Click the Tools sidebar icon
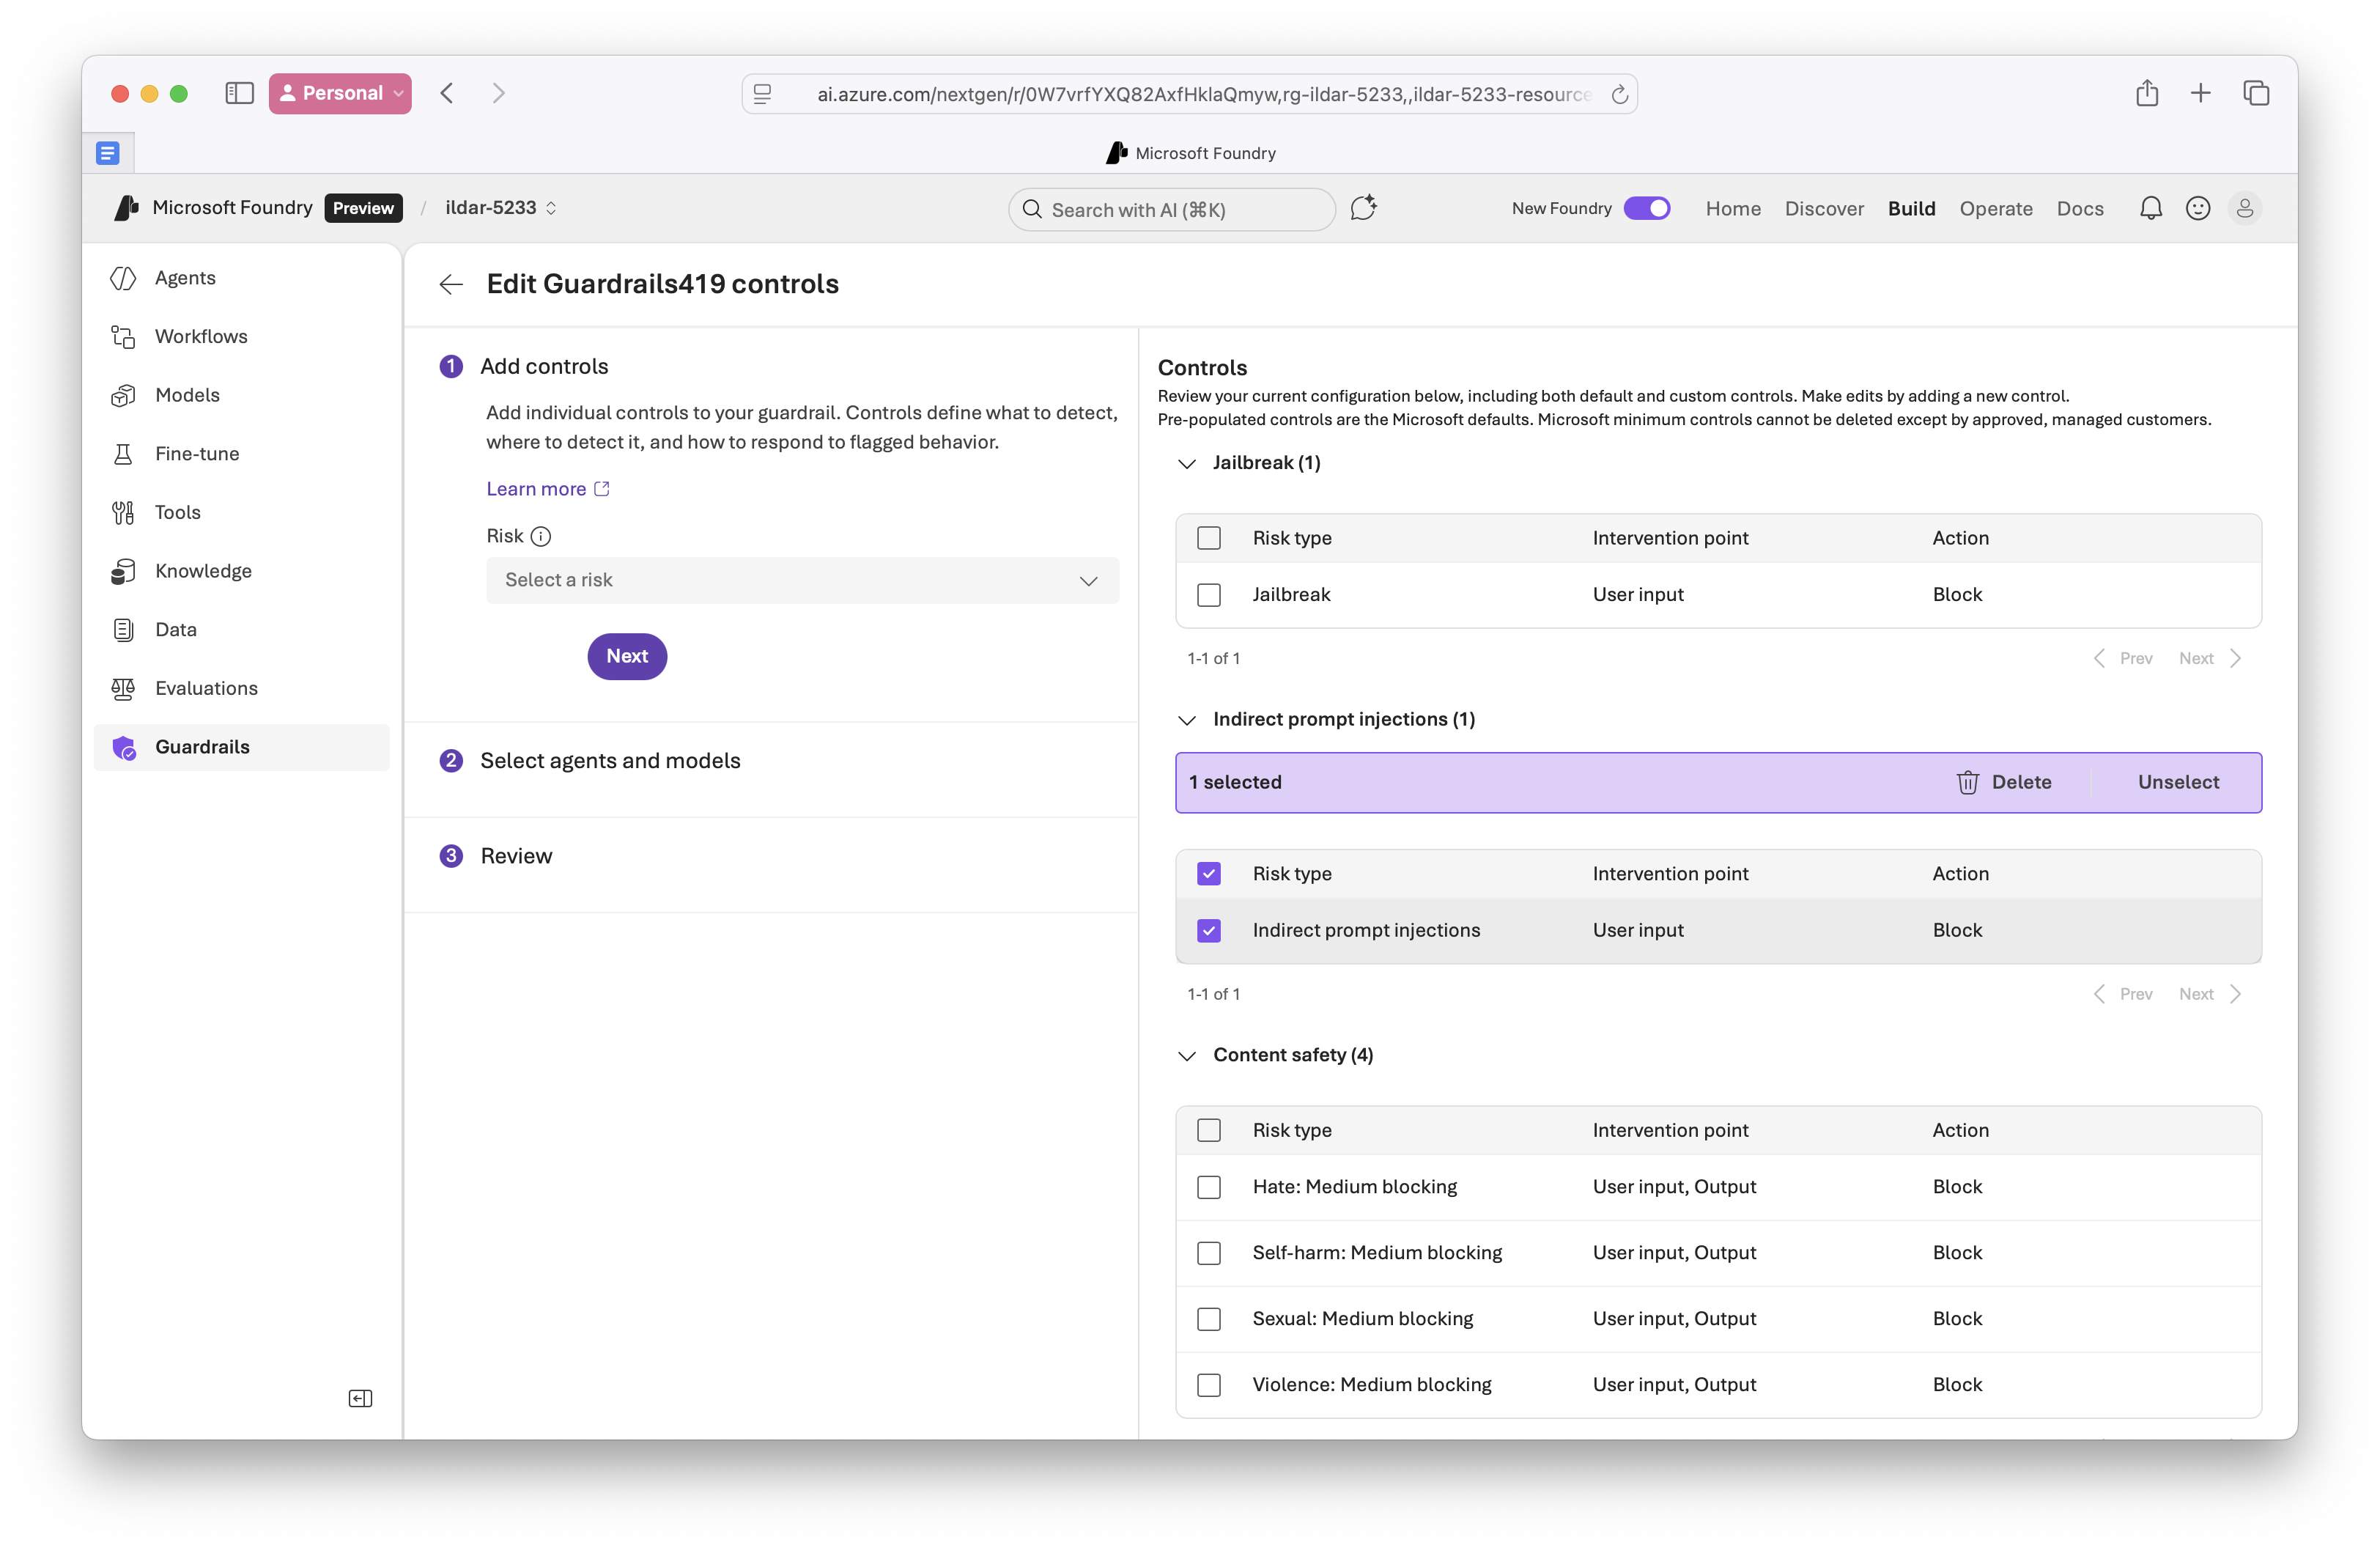The width and height of the screenshot is (2380, 1548). coord(123,512)
